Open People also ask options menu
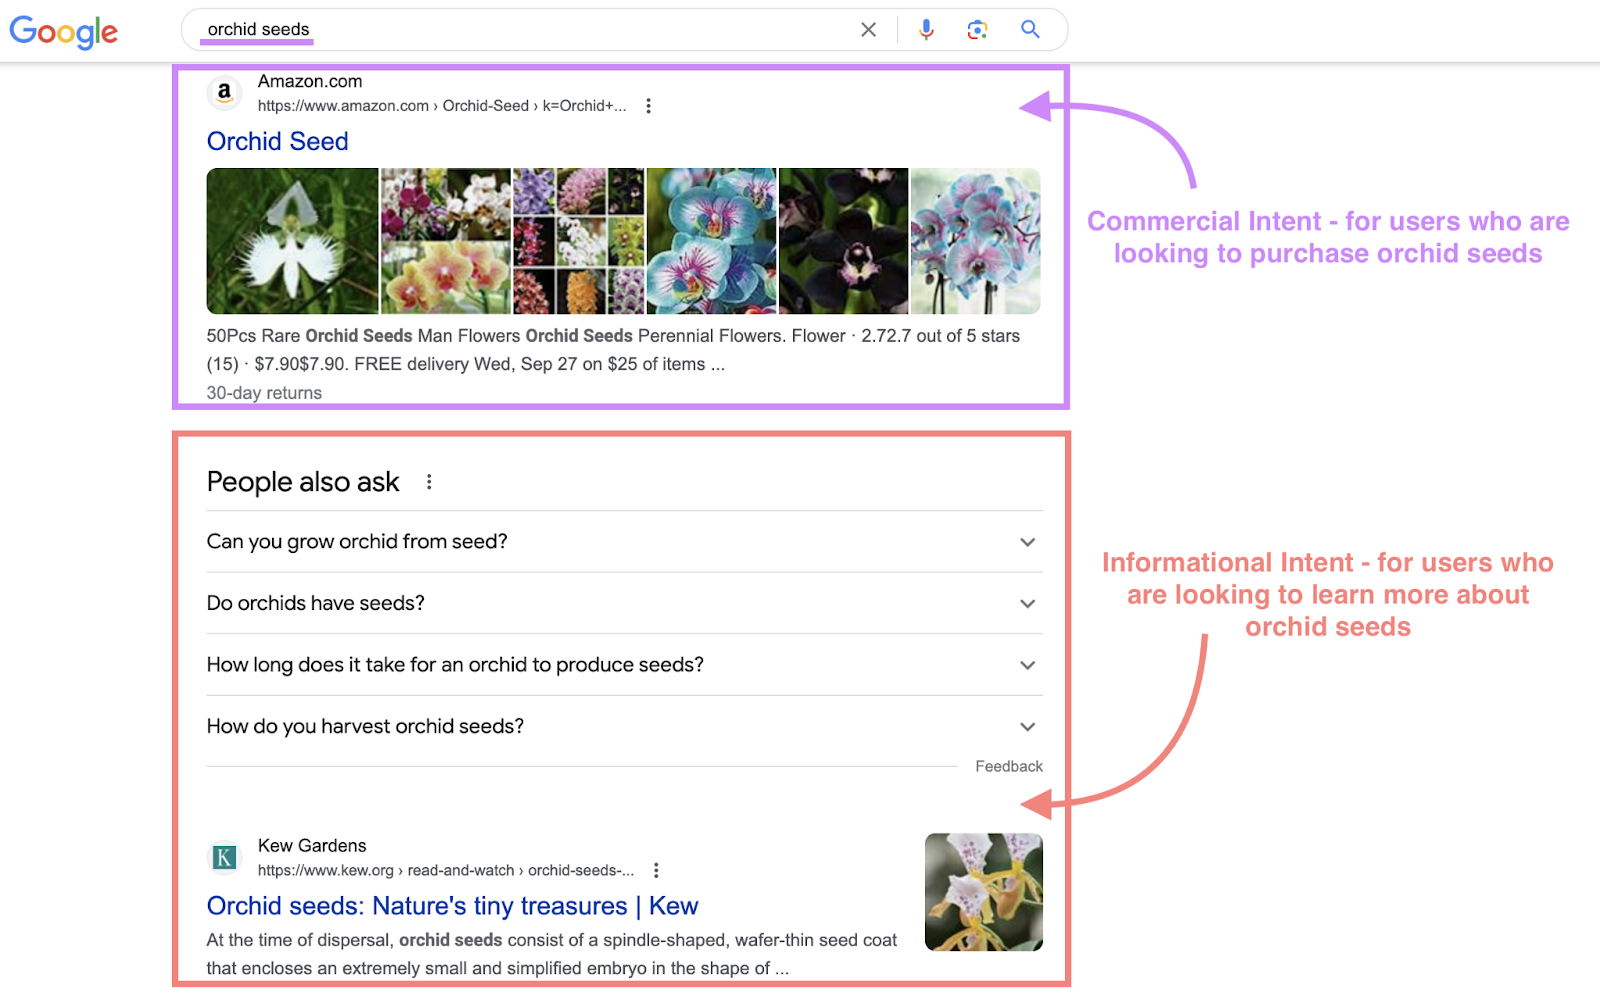 pos(429,482)
